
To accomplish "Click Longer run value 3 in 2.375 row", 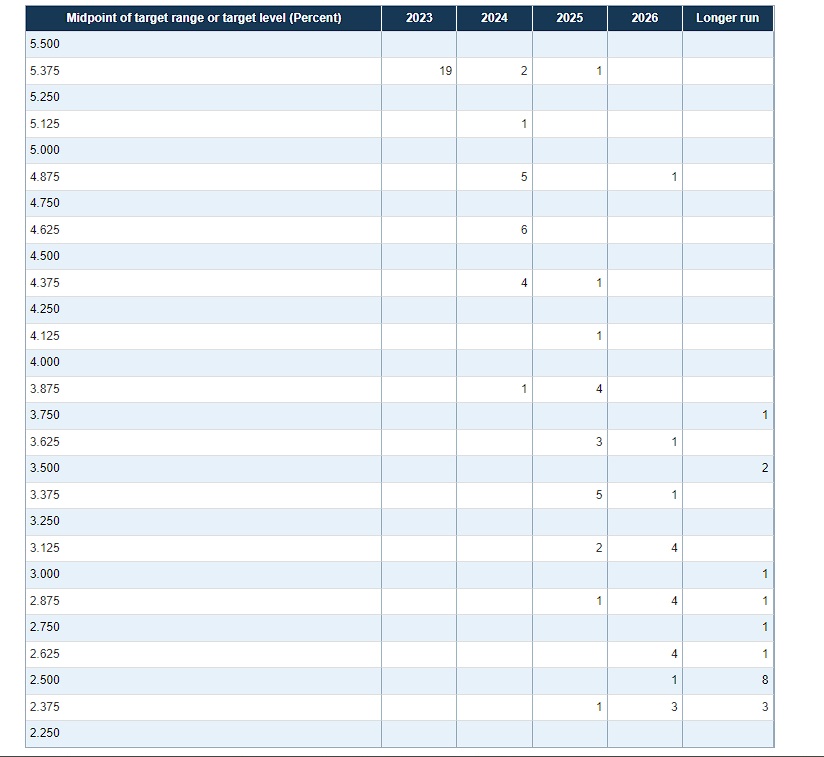I will click(x=765, y=708).
